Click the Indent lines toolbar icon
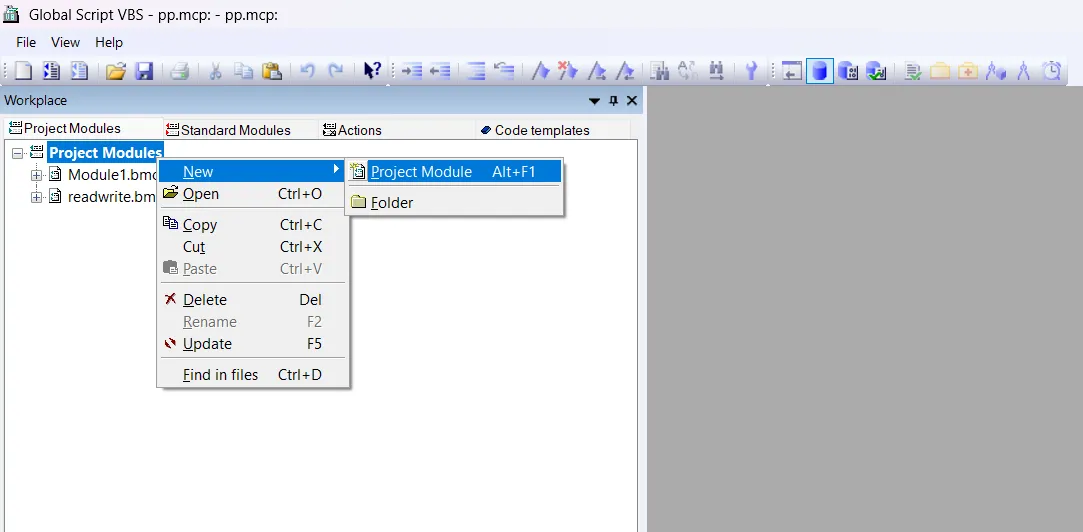The width and height of the screenshot is (1083, 532). 412,70
